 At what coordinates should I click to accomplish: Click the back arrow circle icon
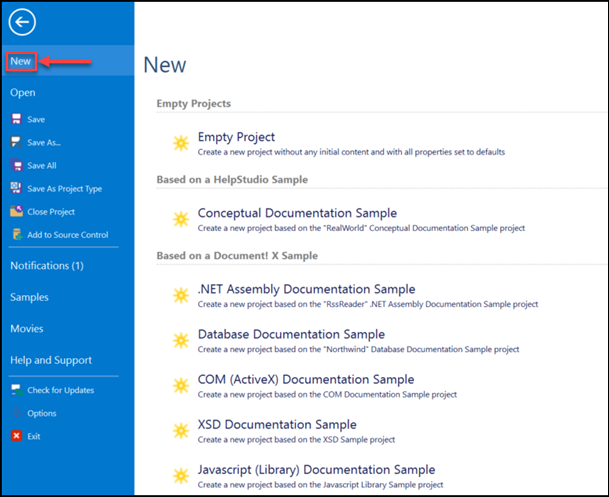(x=21, y=24)
